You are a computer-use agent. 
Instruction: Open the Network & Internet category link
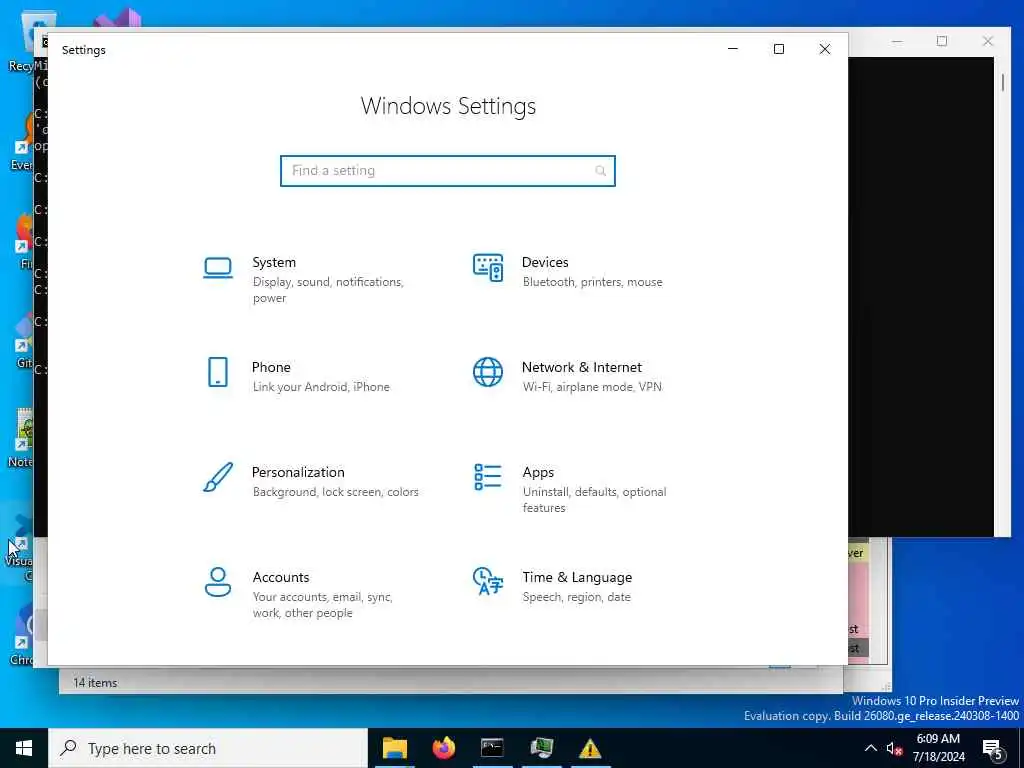pos(581,368)
